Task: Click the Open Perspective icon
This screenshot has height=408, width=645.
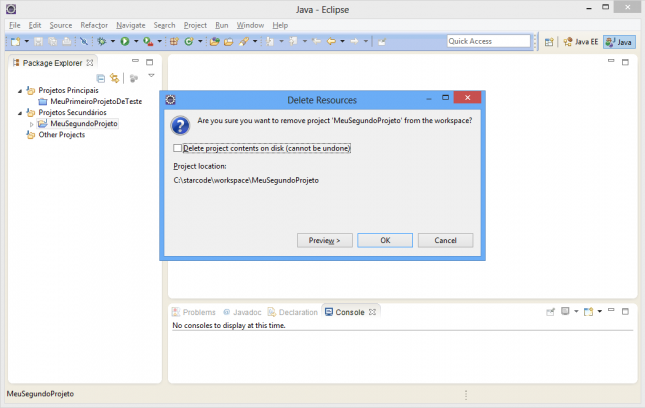Action: [x=549, y=42]
